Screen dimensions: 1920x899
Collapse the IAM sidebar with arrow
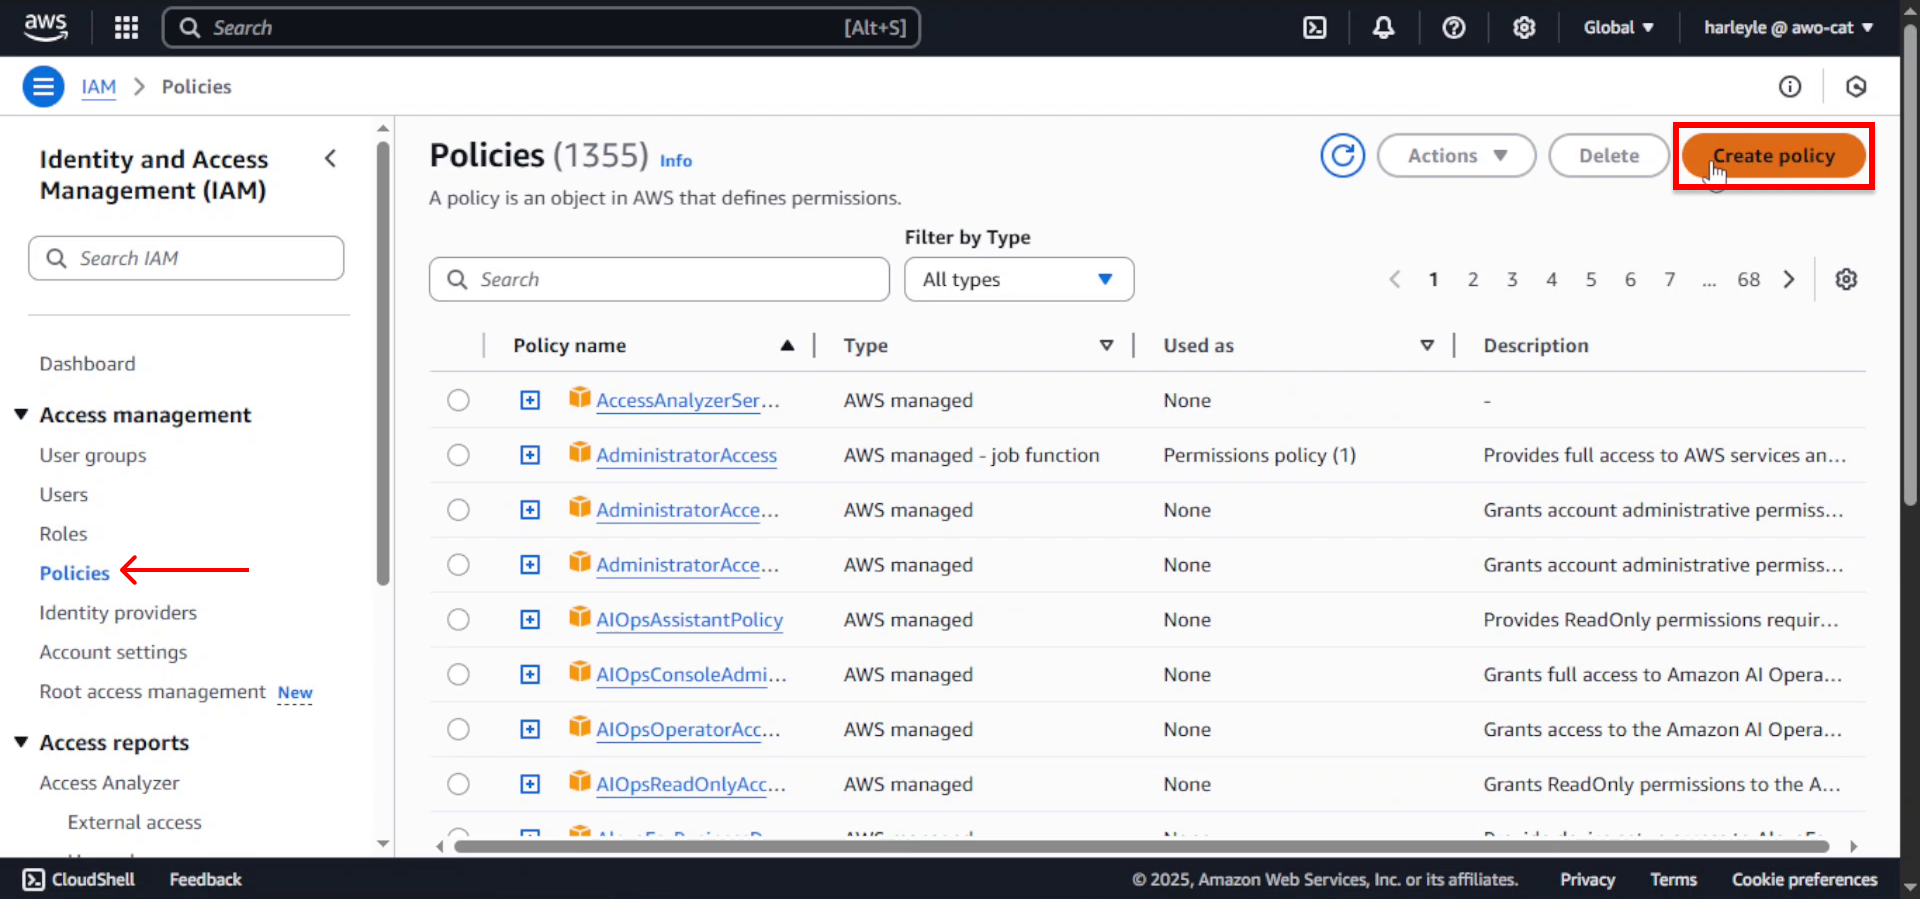coord(330,158)
